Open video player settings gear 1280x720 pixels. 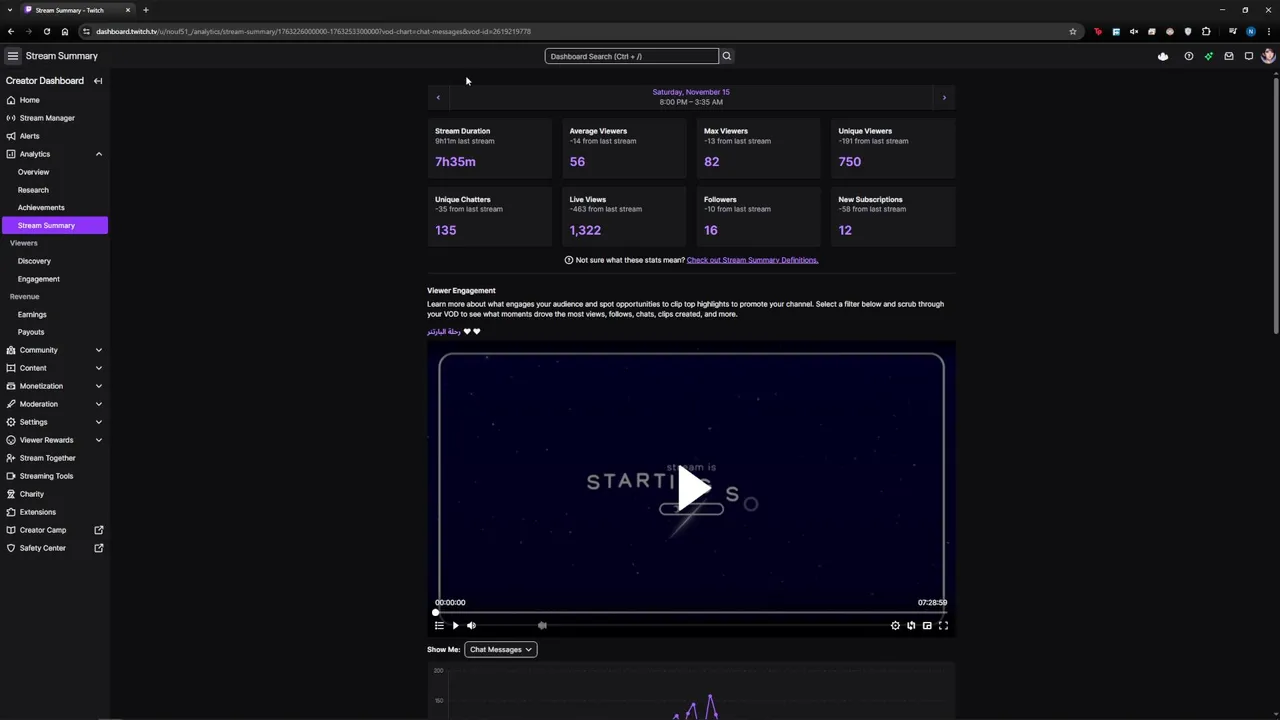[895, 625]
